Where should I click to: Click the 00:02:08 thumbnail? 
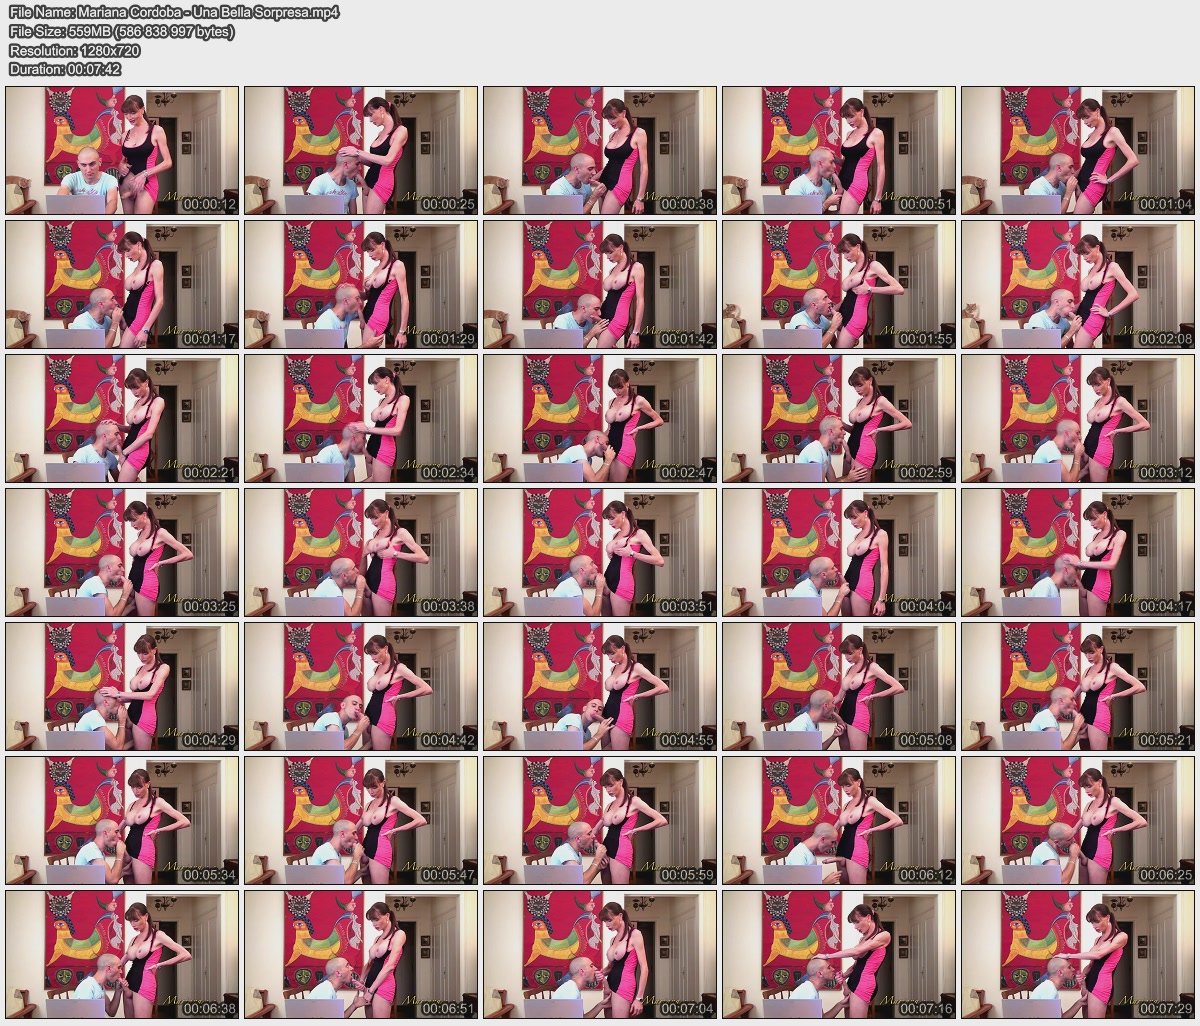click(x=1078, y=284)
